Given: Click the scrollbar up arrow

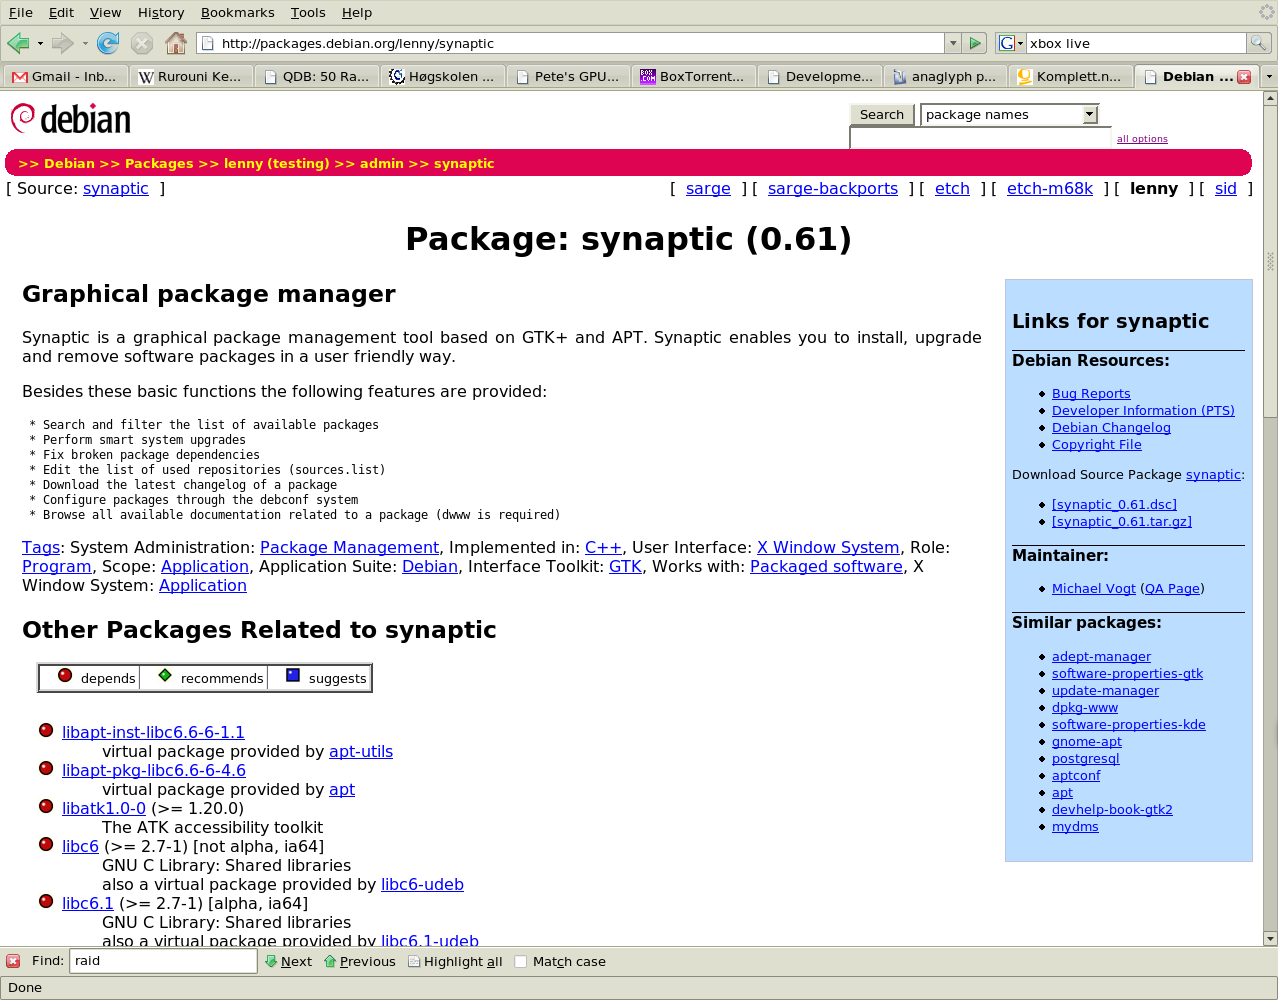Looking at the screenshot, I should tap(1270, 99).
